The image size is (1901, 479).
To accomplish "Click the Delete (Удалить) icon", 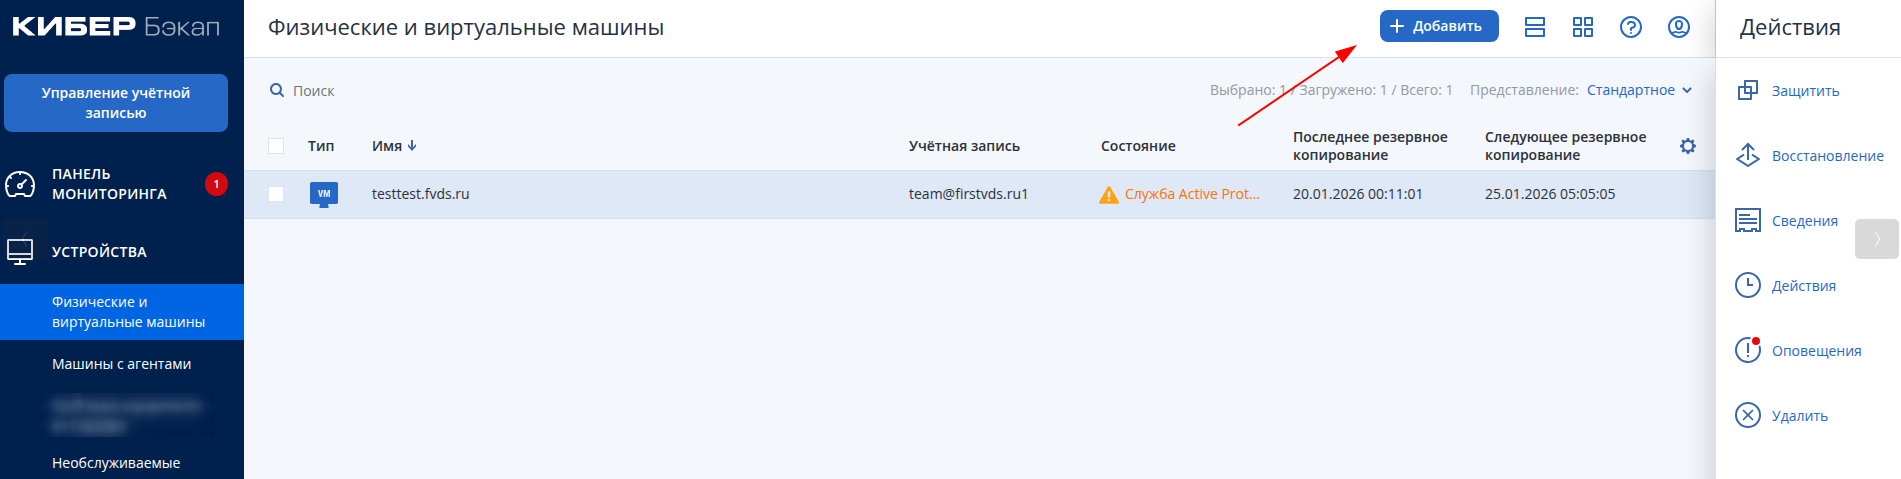I will [1747, 415].
